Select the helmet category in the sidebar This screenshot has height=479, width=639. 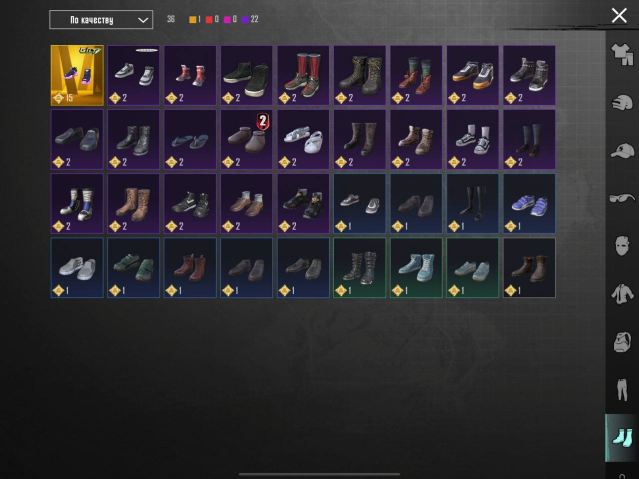622,102
